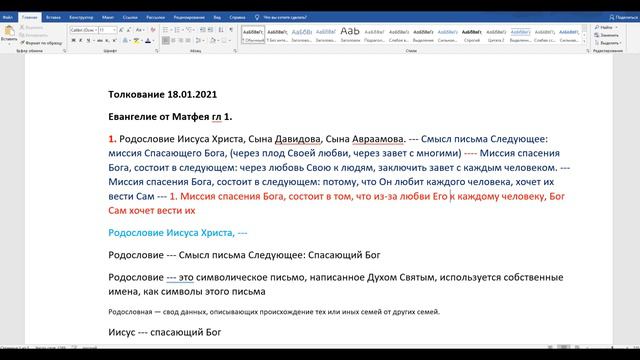
Task: Justify the paragraph text
Action: pyautogui.click(x=188, y=40)
